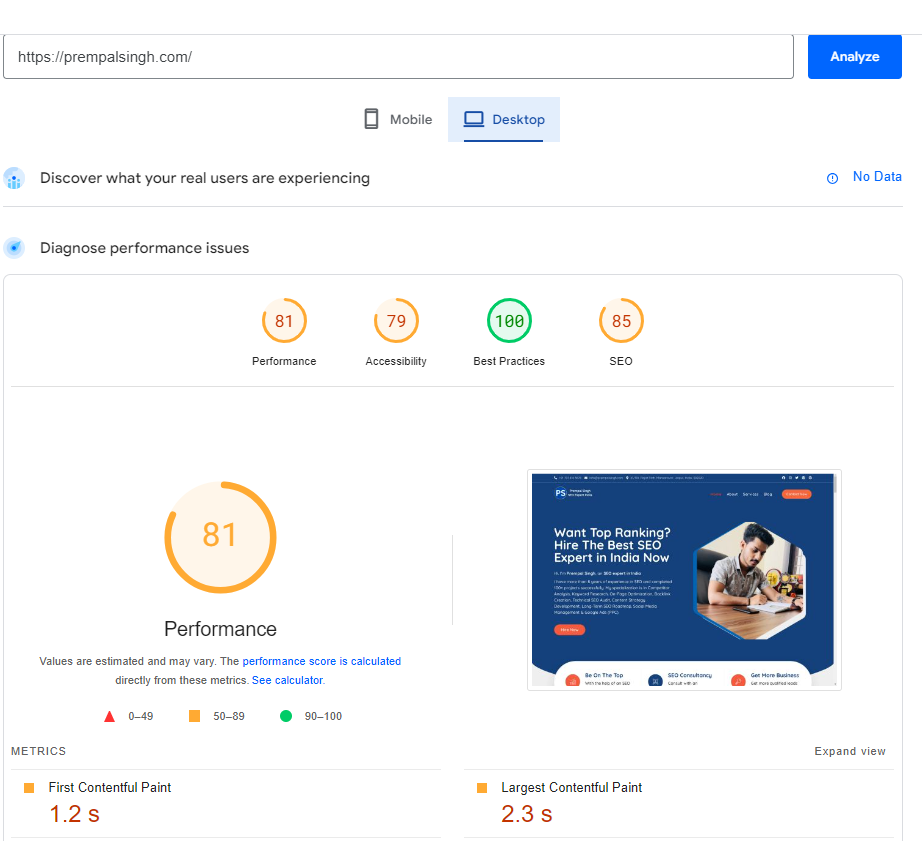Click the Accessibility label under gauge
The width and height of the screenshot is (922, 841).
(x=396, y=361)
